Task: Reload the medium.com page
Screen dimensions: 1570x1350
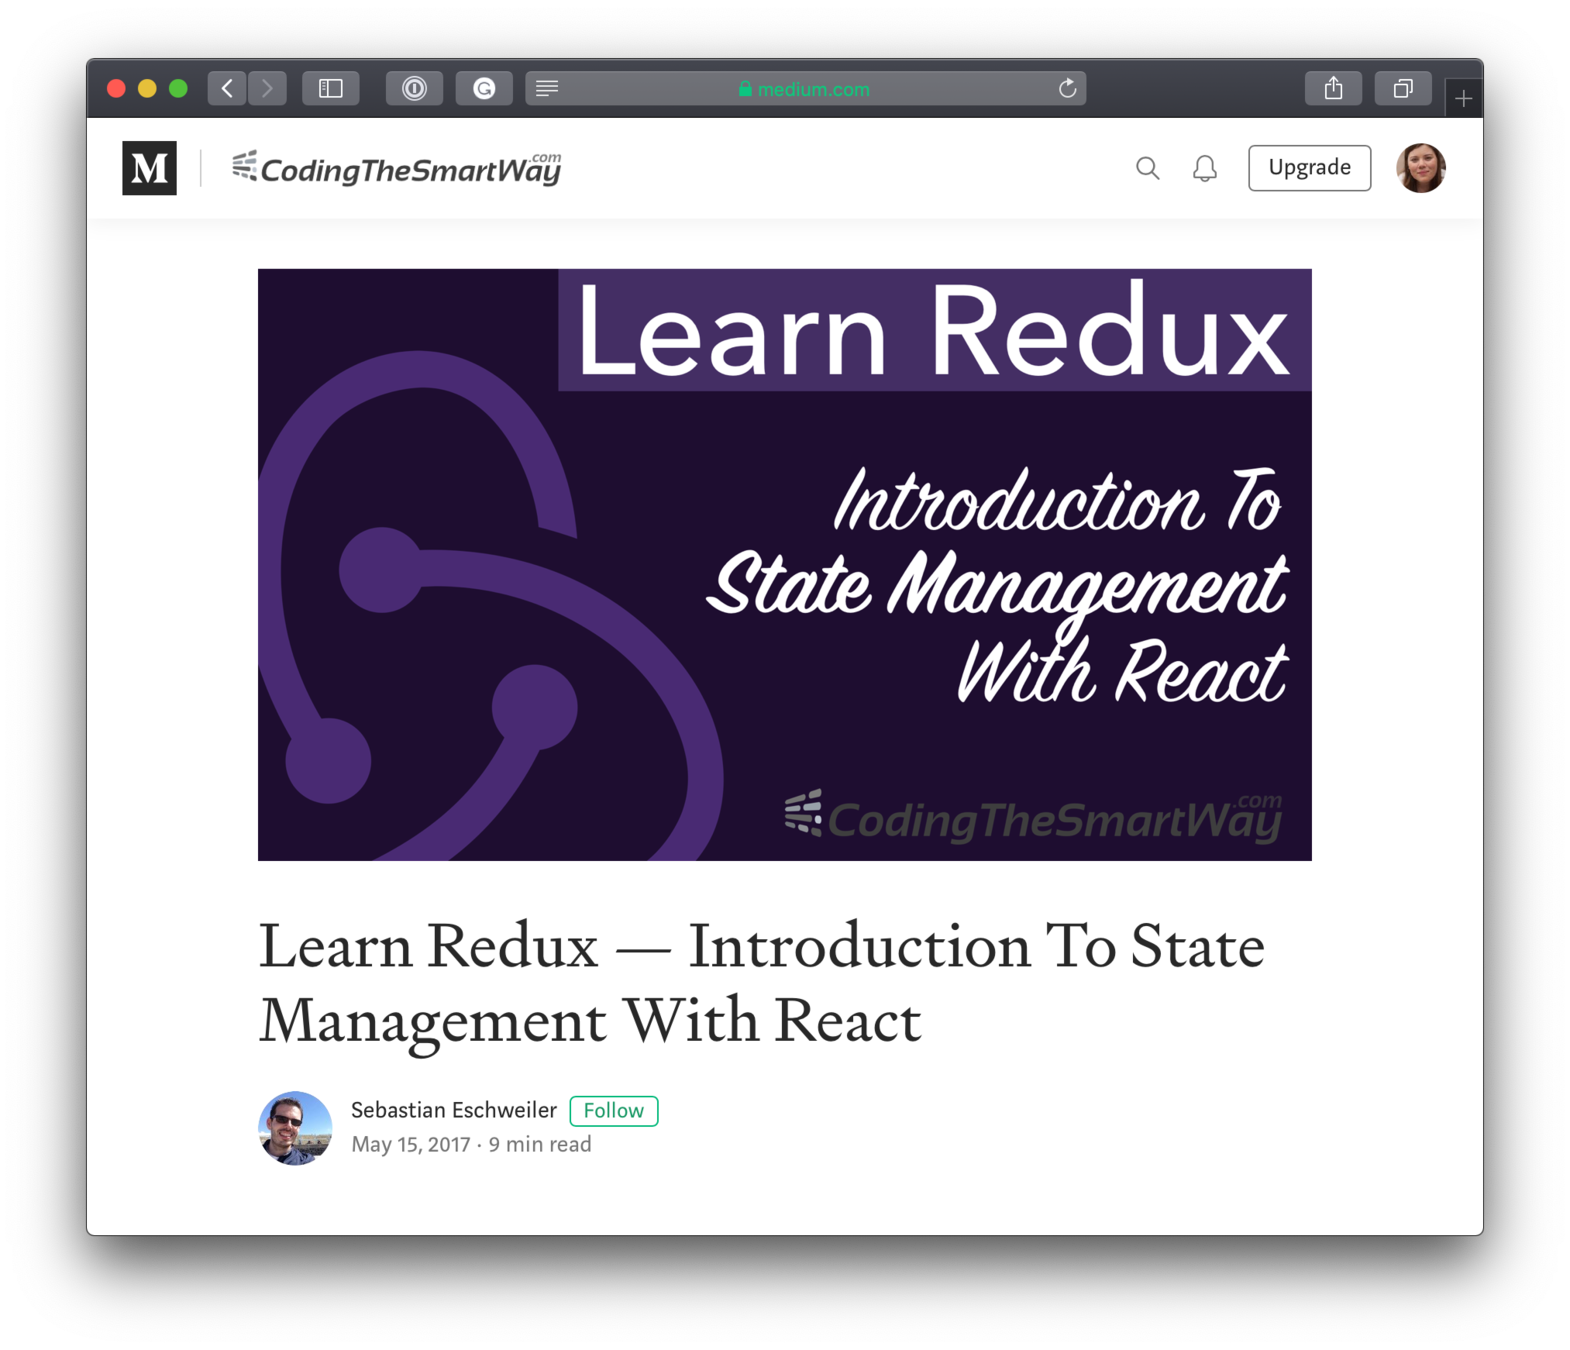Action: (x=1067, y=89)
